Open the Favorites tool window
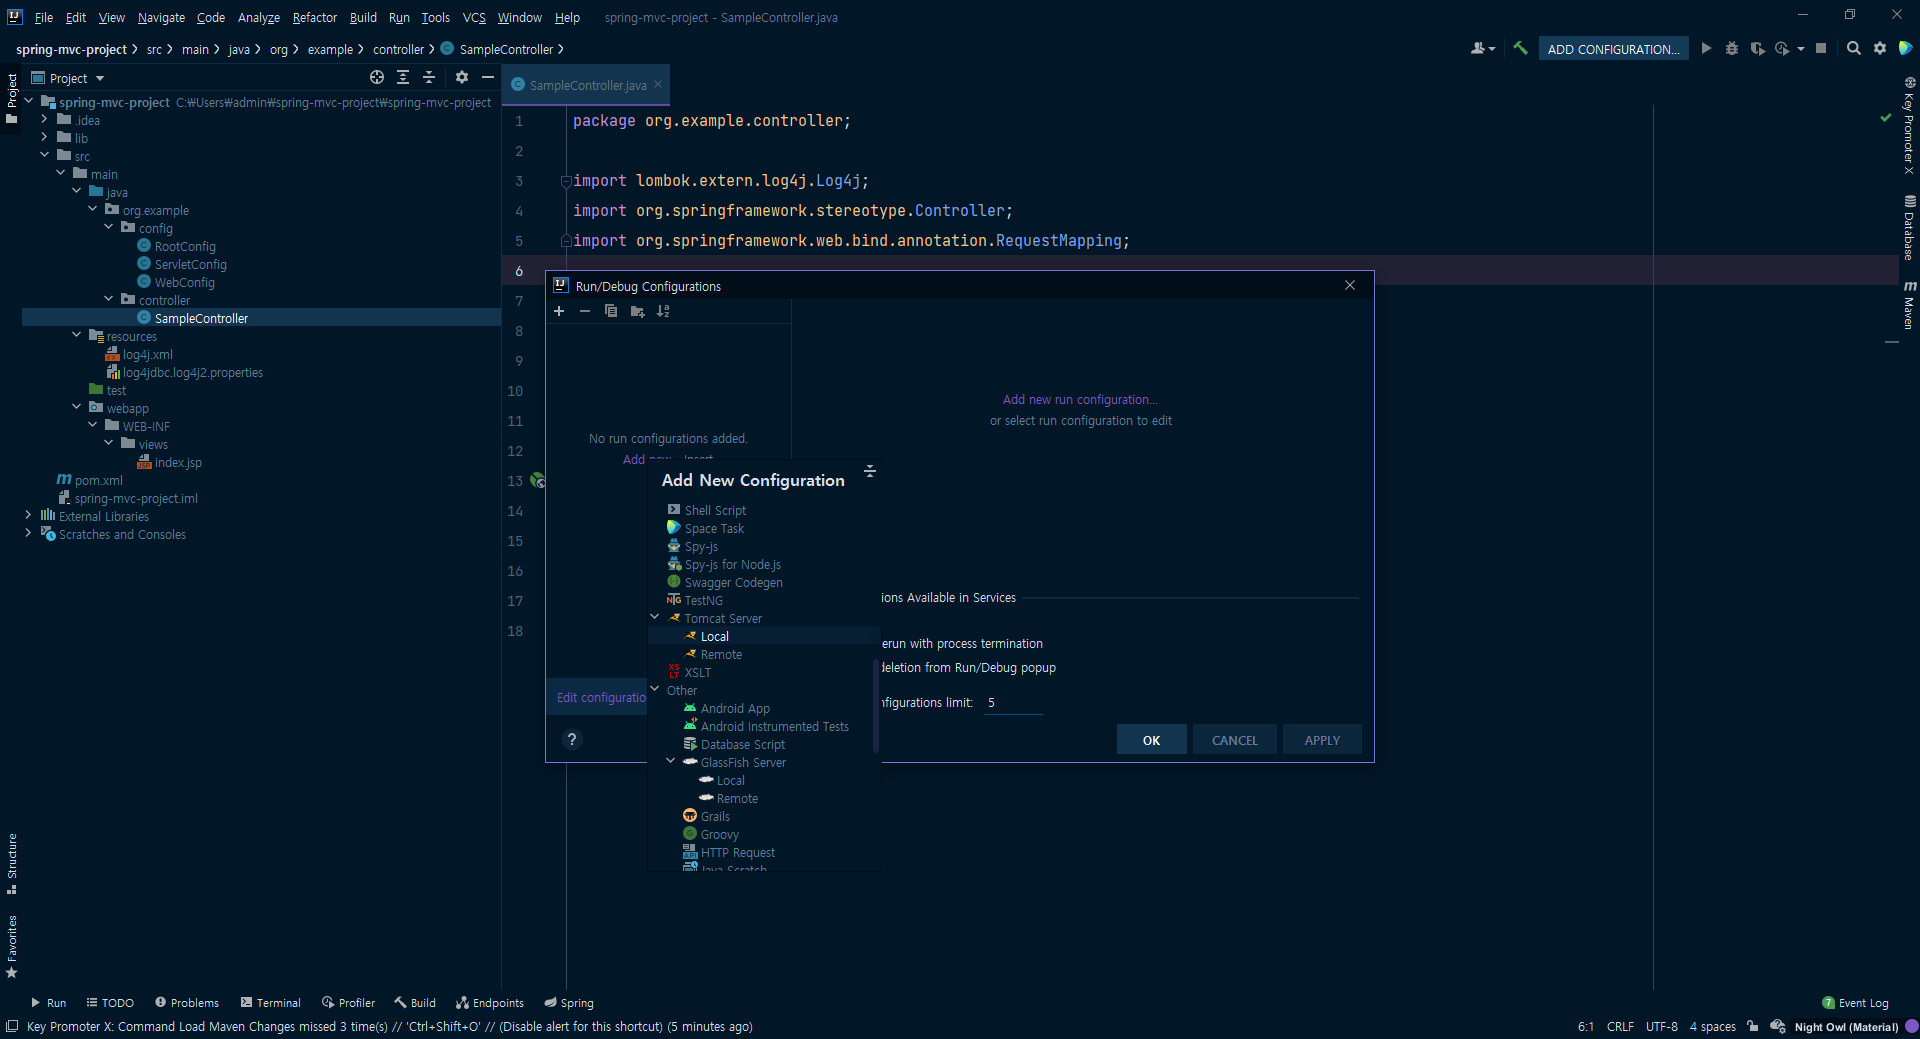Viewport: 1920px width, 1039px height. coord(12,947)
